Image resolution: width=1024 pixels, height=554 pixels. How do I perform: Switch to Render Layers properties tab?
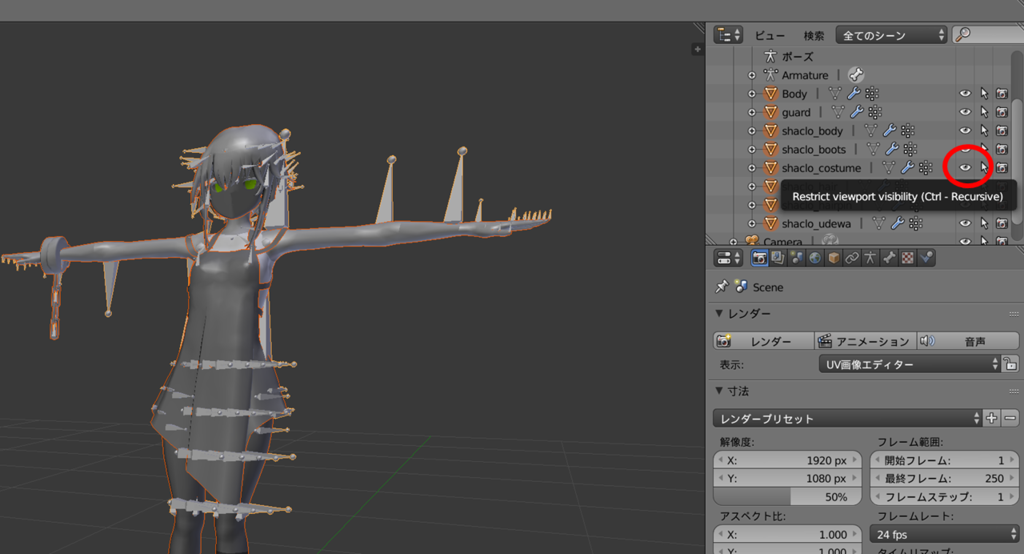click(778, 258)
